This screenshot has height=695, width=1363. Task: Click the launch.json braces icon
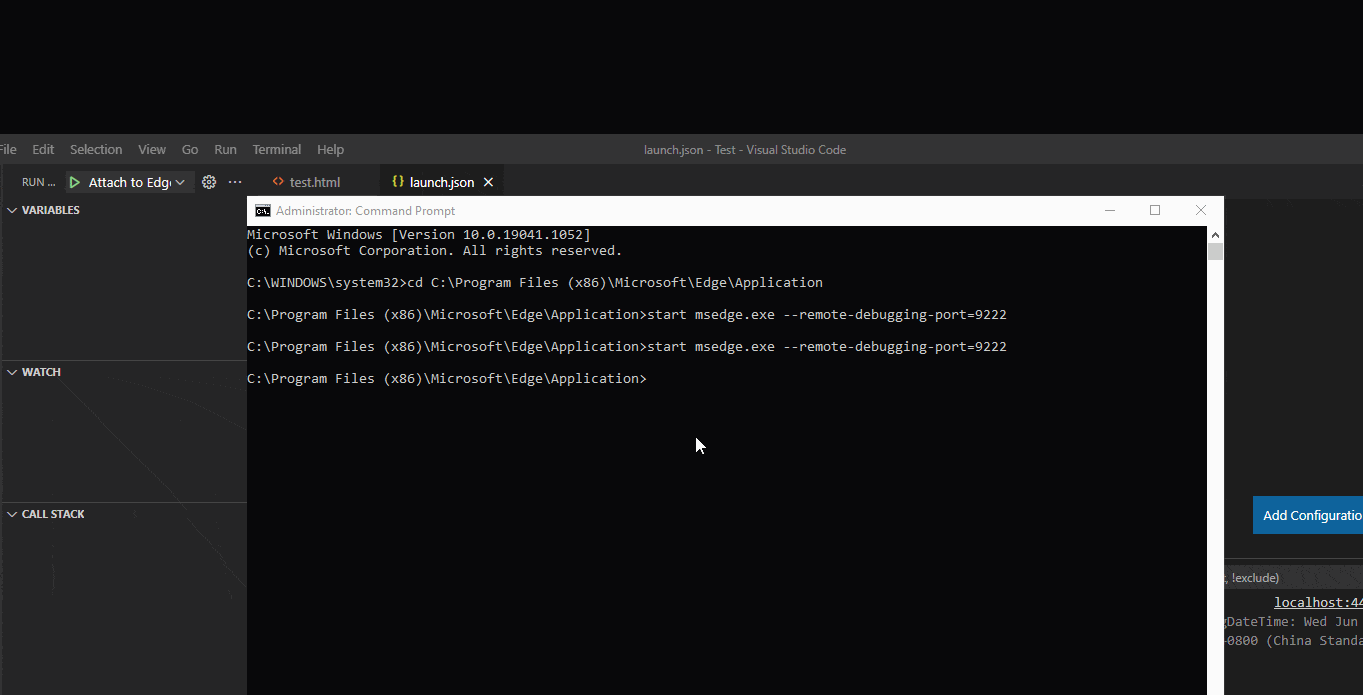pos(399,181)
